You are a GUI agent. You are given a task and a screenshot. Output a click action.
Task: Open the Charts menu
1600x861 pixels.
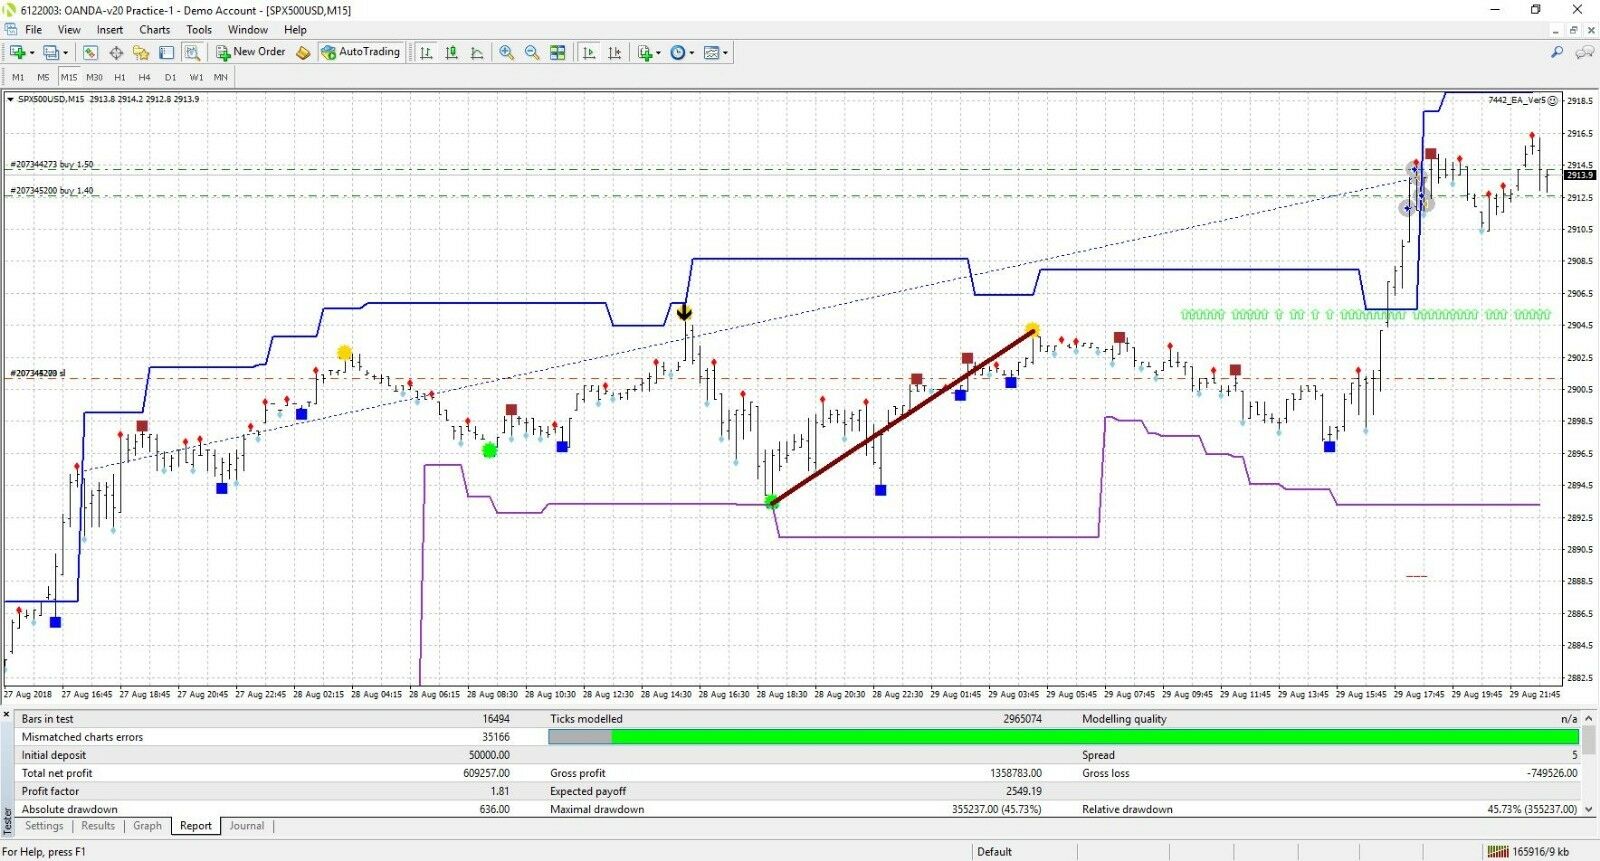click(155, 30)
